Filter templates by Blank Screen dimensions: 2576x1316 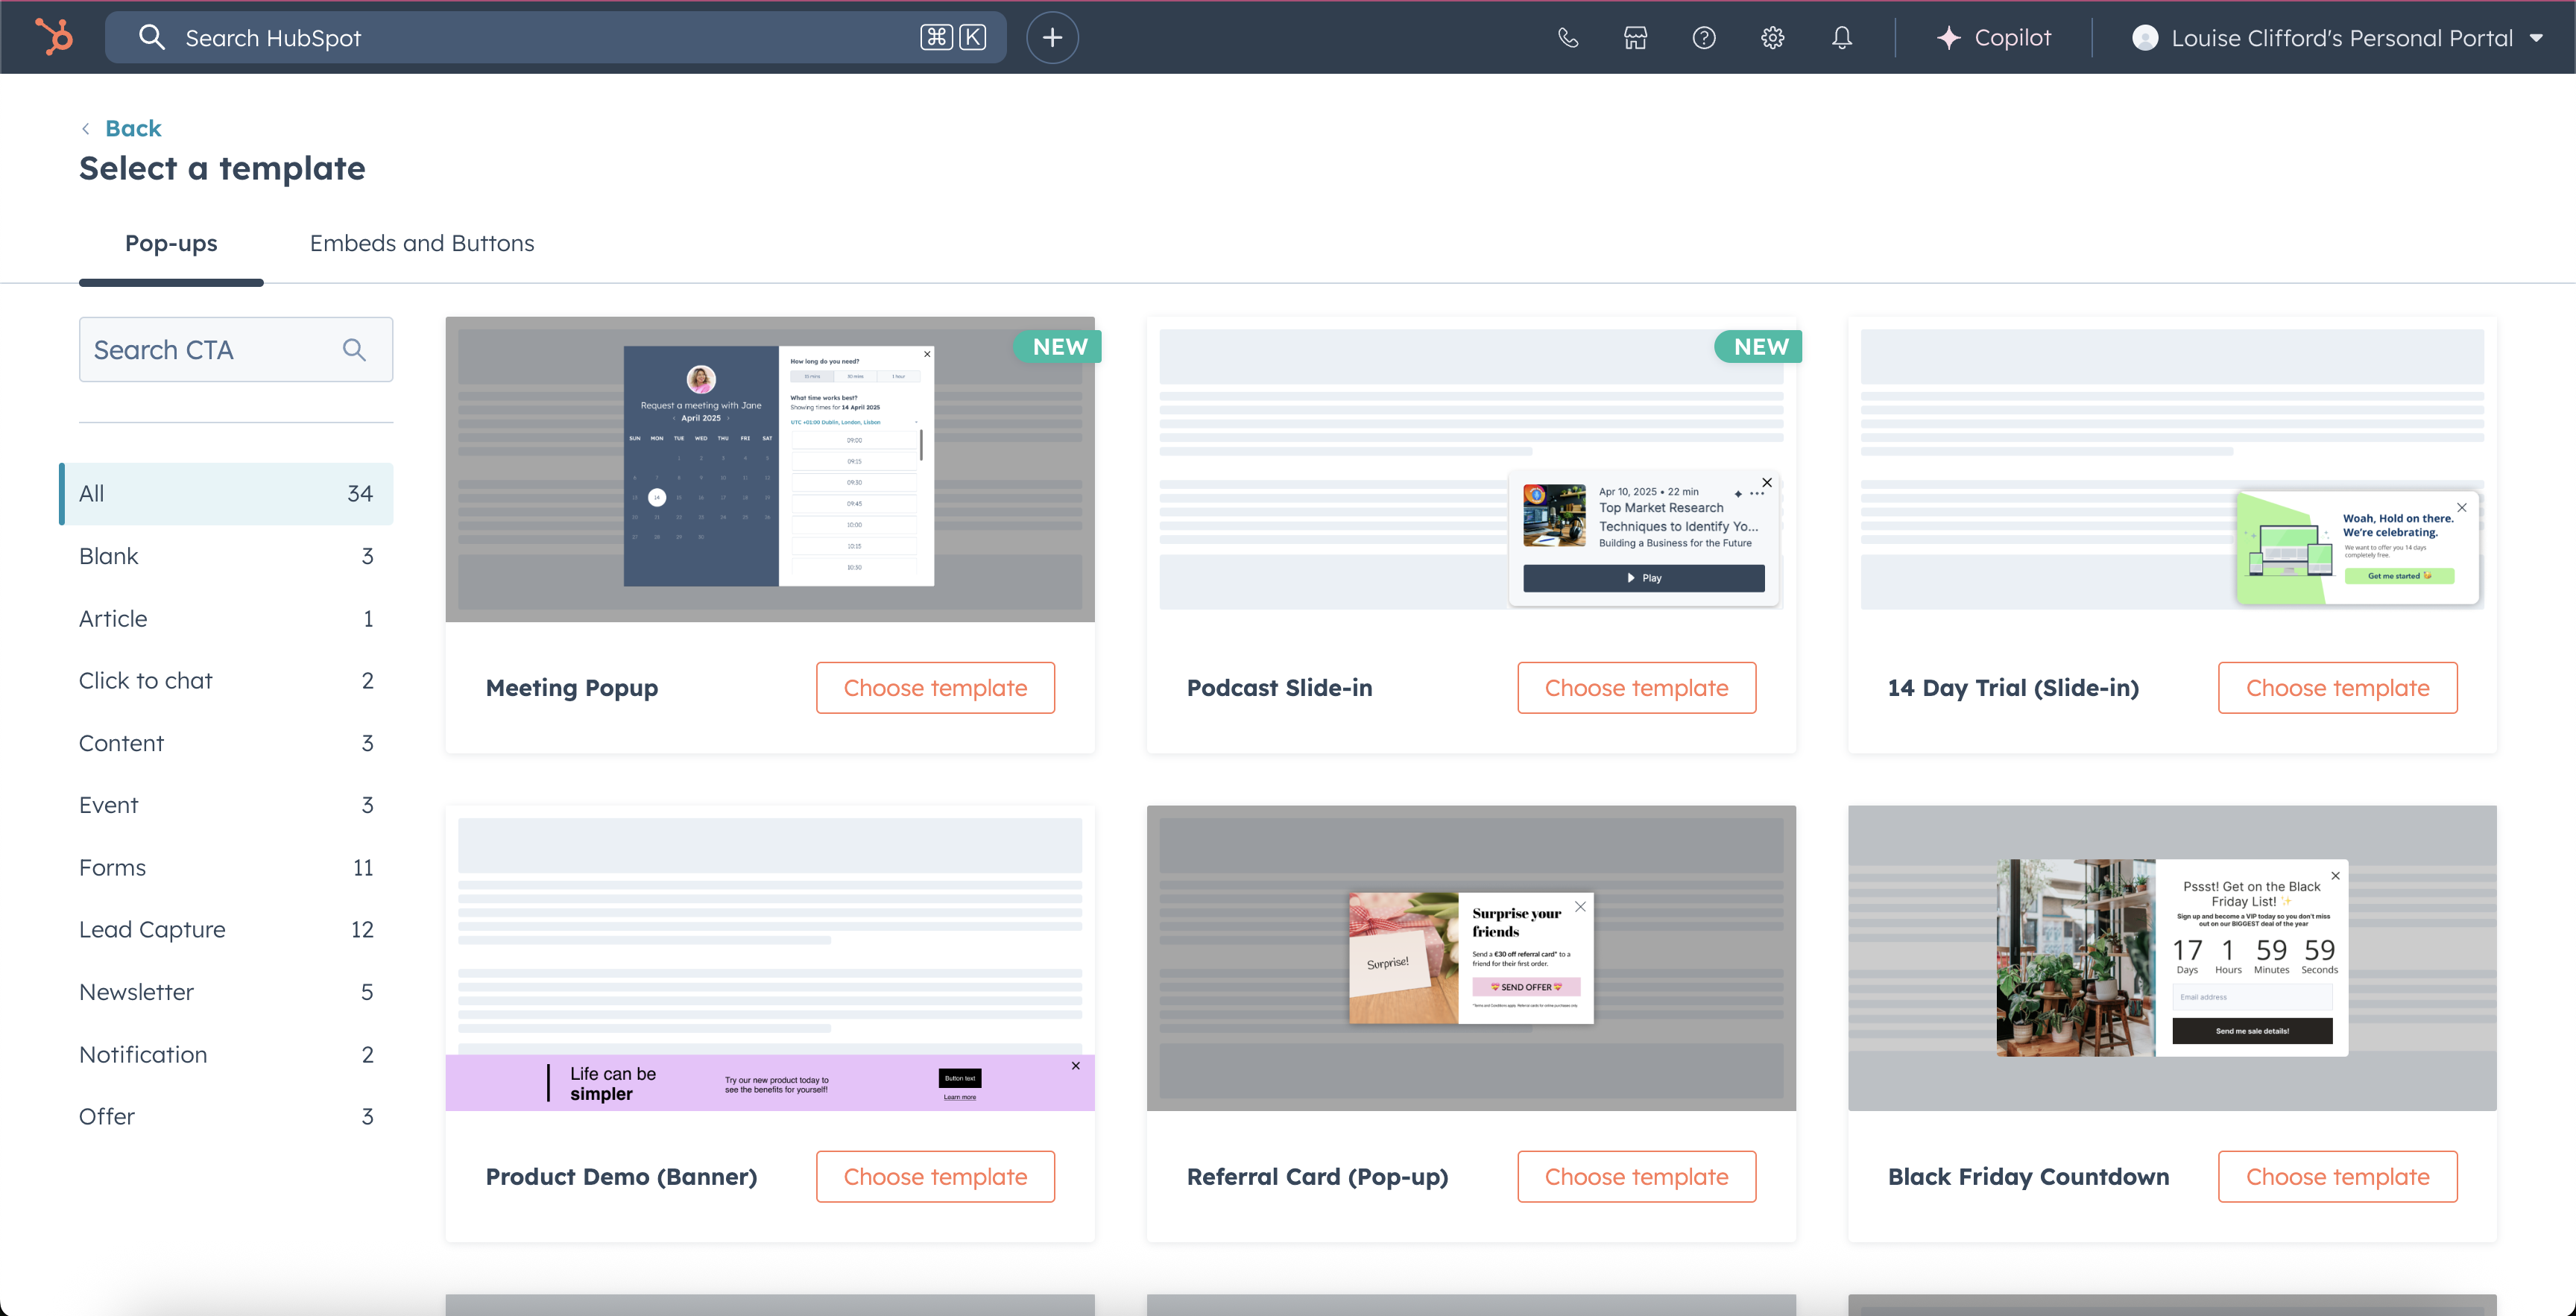pos(226,556)
